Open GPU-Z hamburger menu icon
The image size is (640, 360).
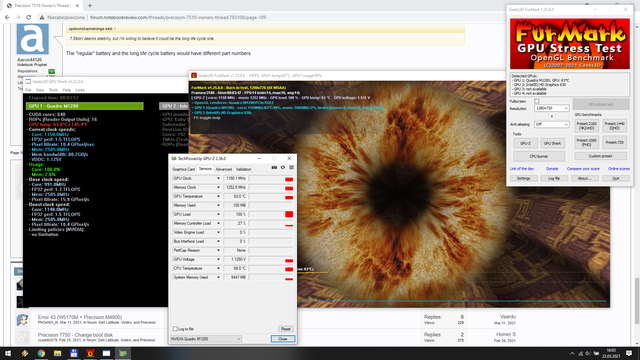click(x=291, y=167)
